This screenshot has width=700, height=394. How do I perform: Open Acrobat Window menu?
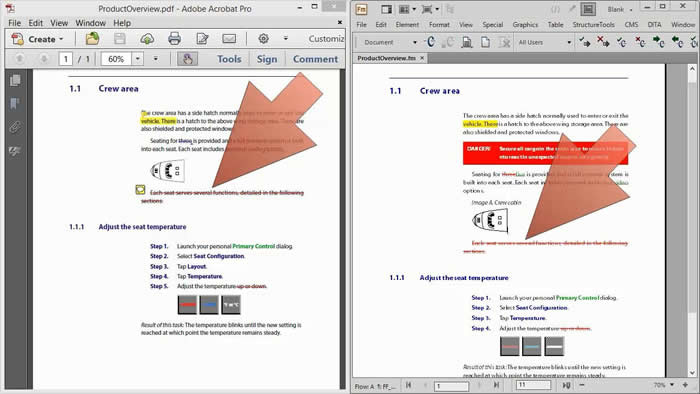click(91, 23)
